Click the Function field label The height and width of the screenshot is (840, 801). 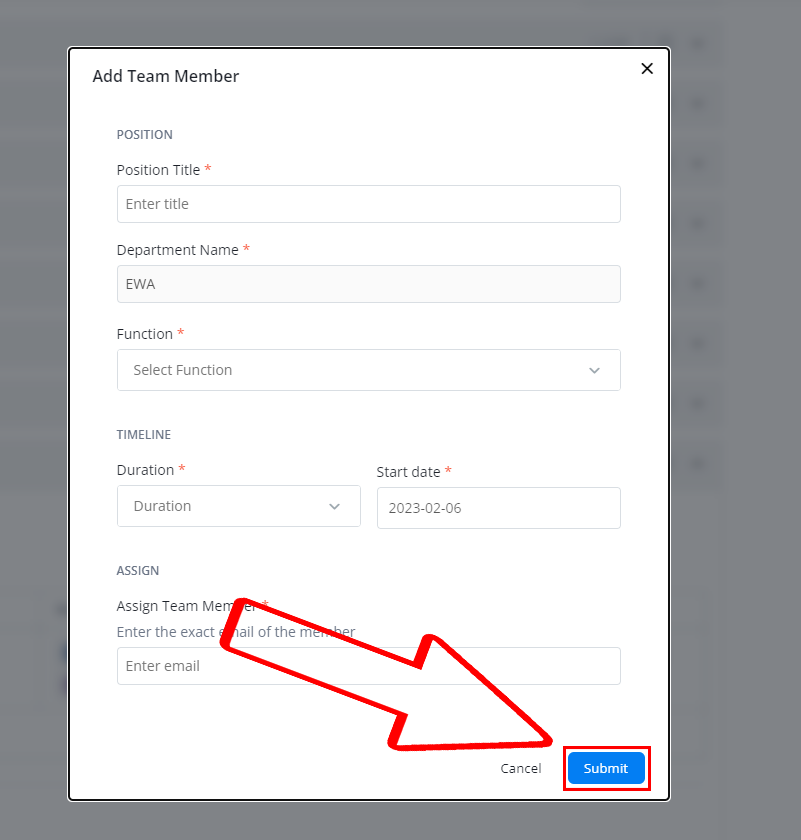click(145, 334)
